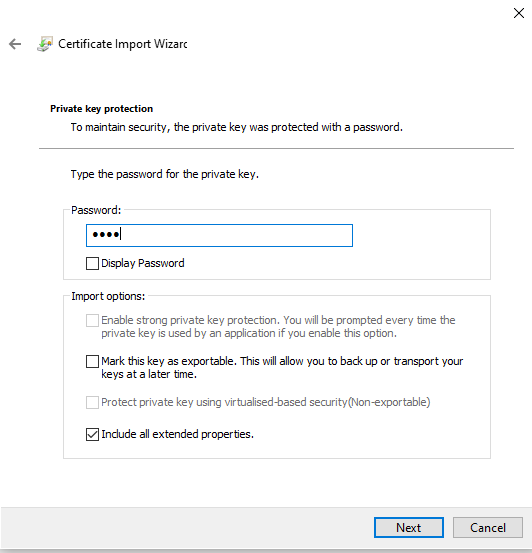Click the greyed virtualised-based security checkbox
The width and height of the screenshot is (532, 553).
pyautogui.click(x=92, y=402)
